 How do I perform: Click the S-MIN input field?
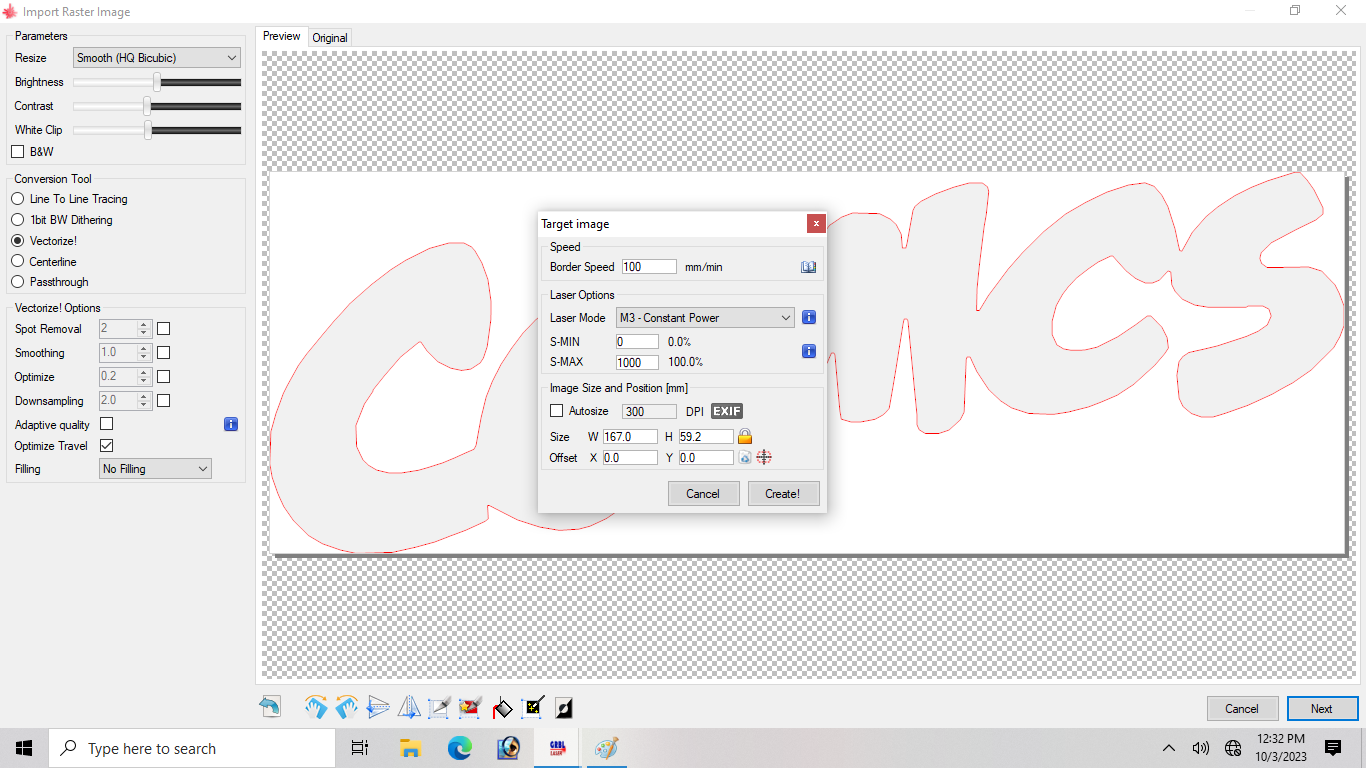point(637,342)
